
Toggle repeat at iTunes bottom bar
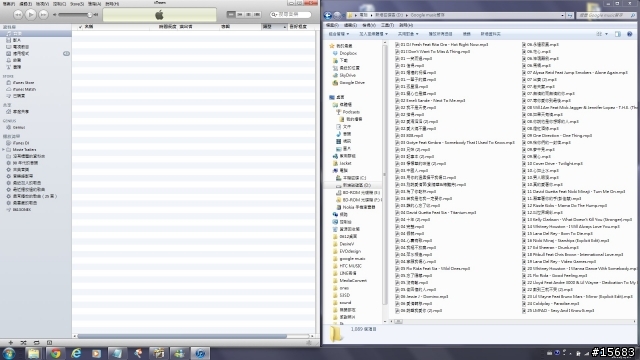click(36, 342)
